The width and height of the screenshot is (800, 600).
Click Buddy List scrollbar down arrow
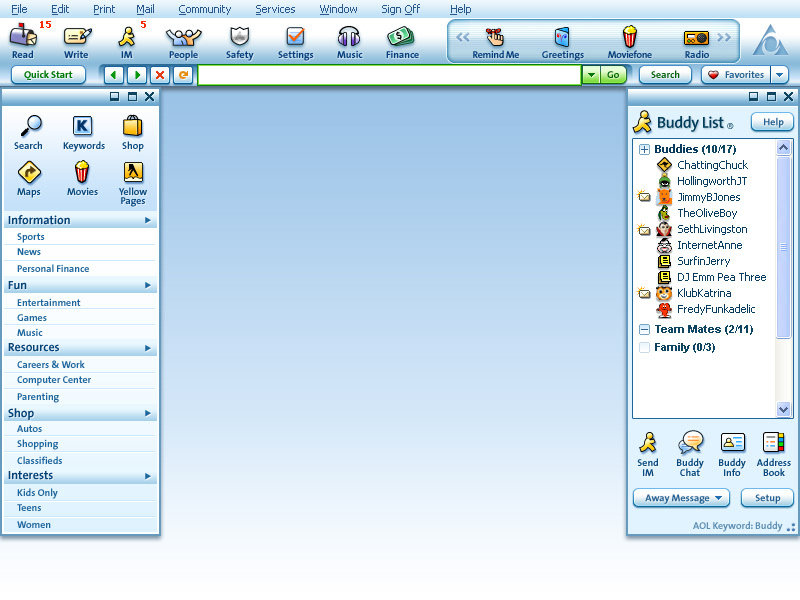click(783, 409)
